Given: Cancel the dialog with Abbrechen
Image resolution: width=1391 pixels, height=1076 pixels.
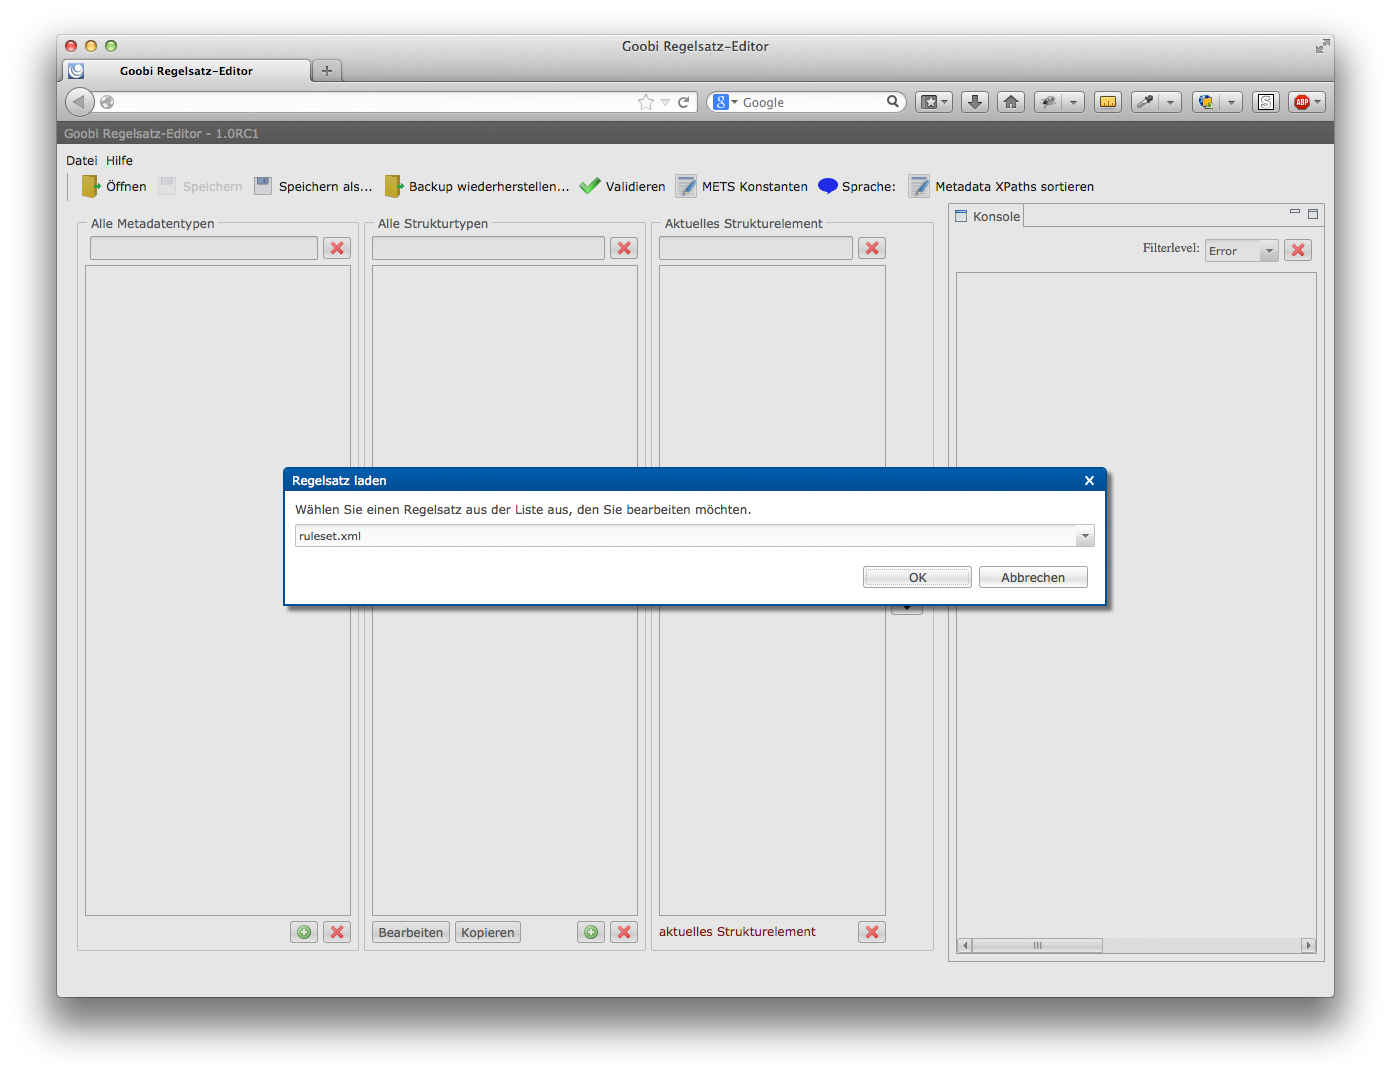Looking at the screenshot, I should [x=1033, y=577].
